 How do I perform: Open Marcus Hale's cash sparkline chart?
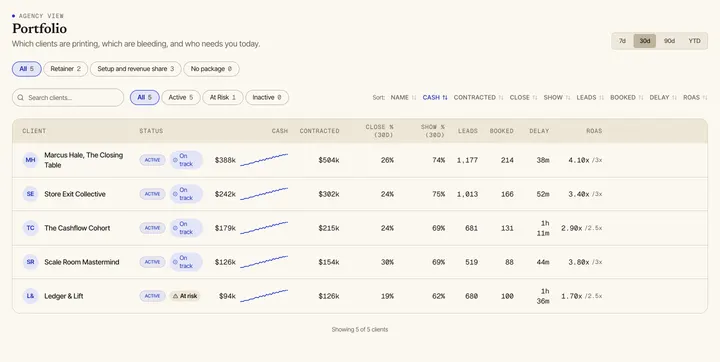[x=264, y=160]
